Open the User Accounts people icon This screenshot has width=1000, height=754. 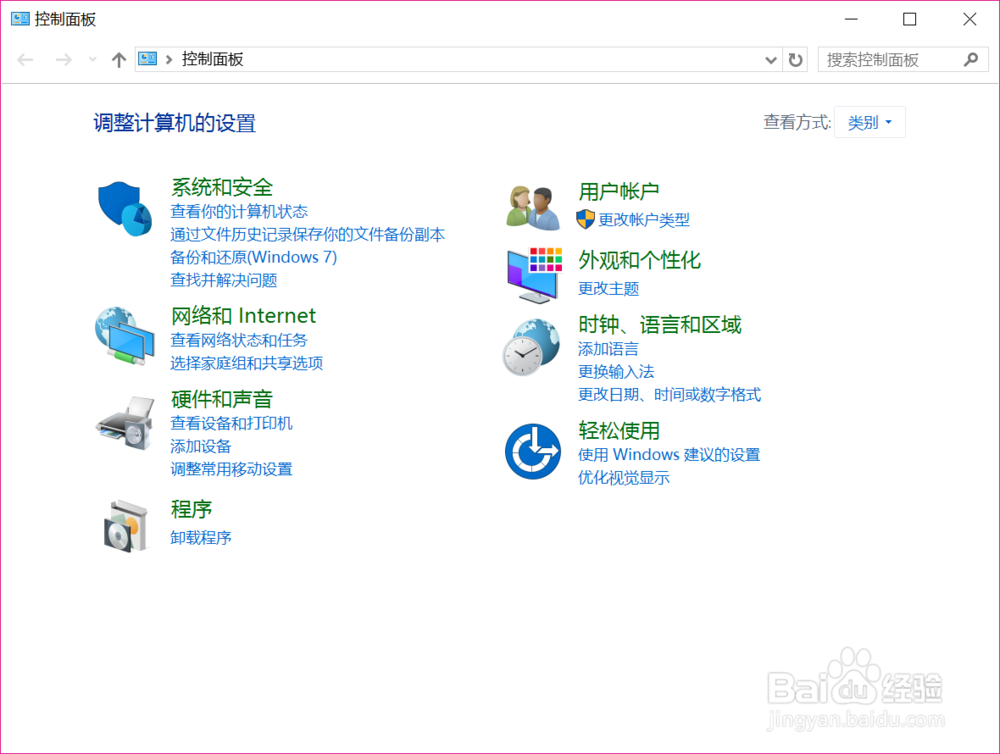pos(533,208)
